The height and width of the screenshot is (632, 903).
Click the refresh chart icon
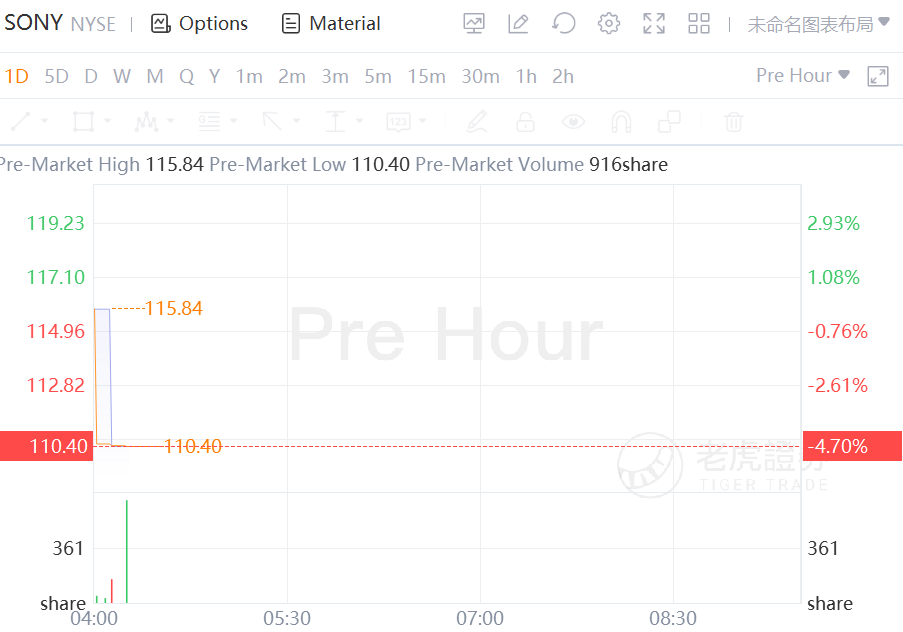[x=564, y=23]
